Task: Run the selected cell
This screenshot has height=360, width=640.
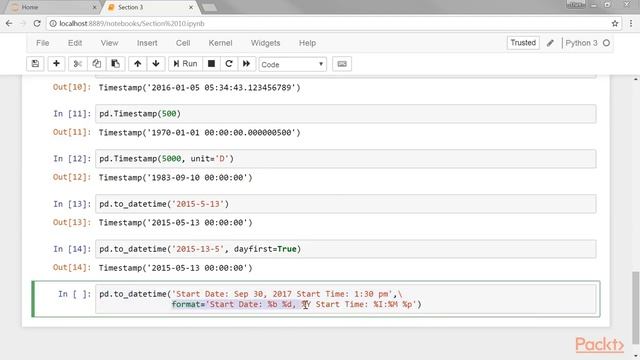Action: coord(185,64)
